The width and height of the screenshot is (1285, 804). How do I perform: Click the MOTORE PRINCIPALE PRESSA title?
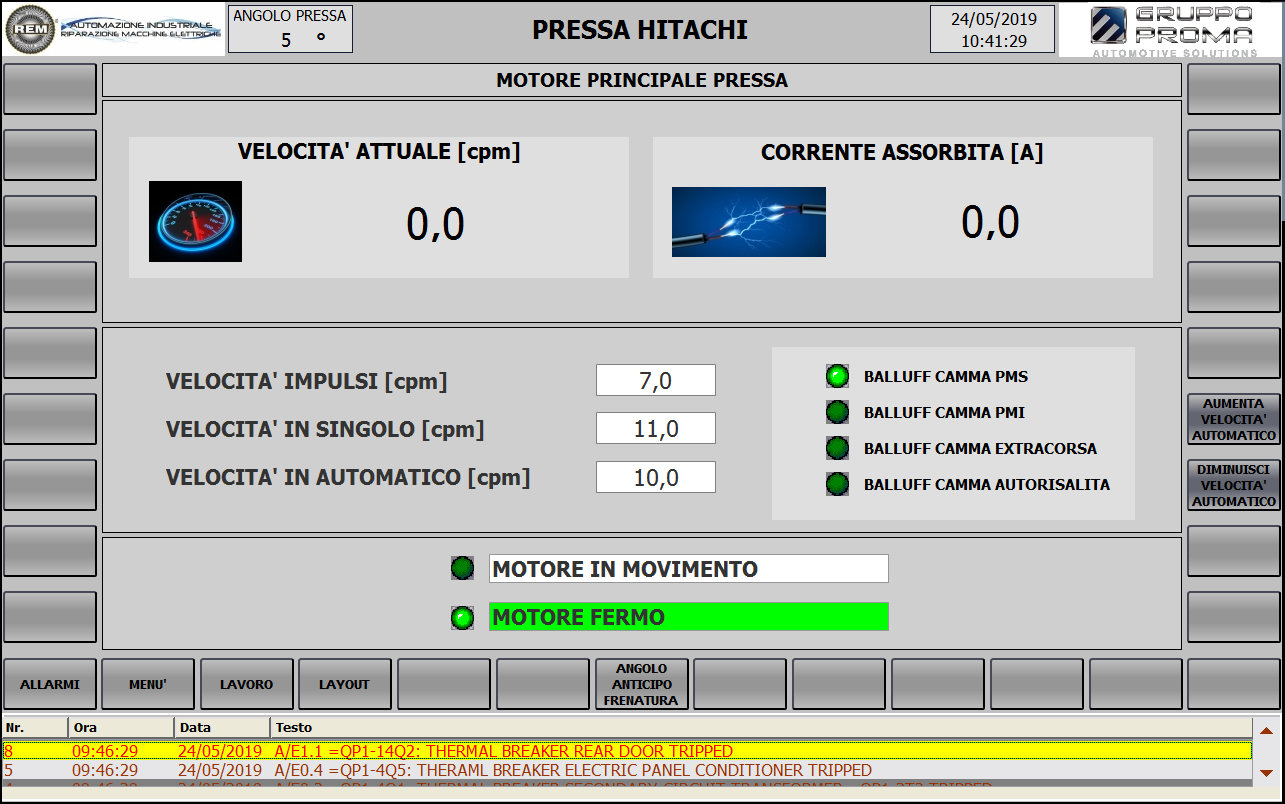coord(642,80)
